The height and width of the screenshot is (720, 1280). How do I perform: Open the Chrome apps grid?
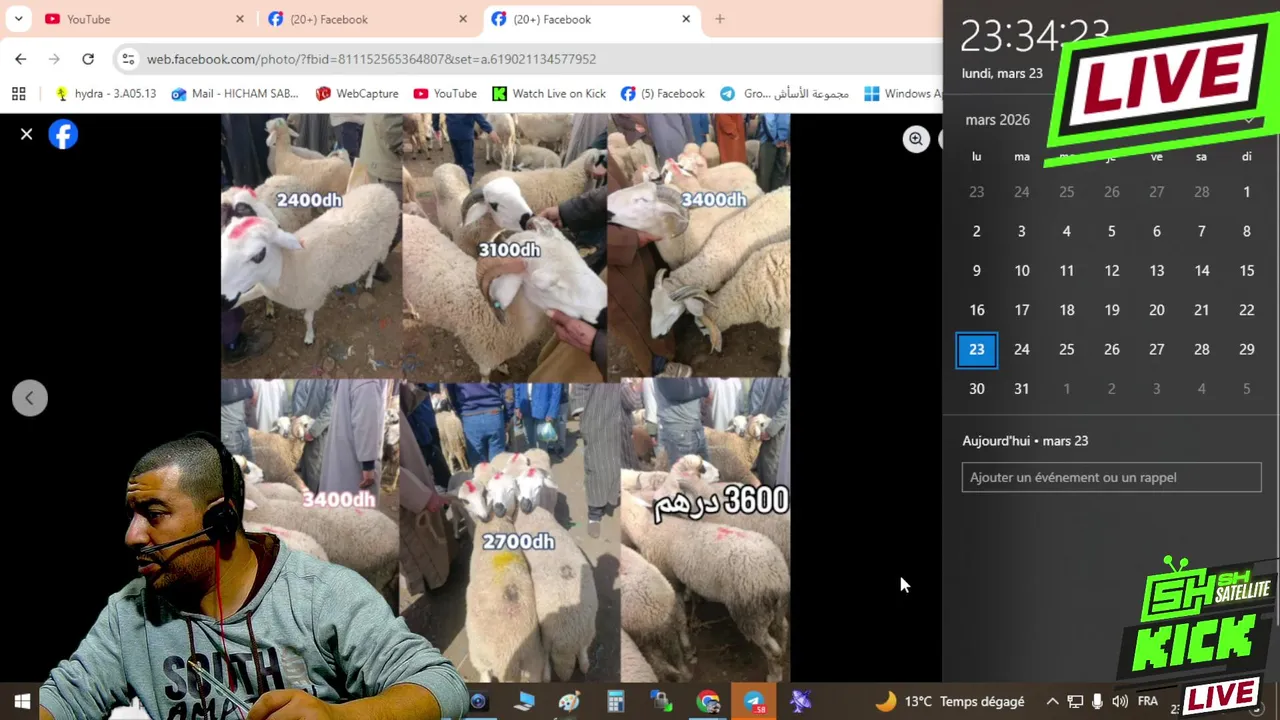[x=18, y=93]
